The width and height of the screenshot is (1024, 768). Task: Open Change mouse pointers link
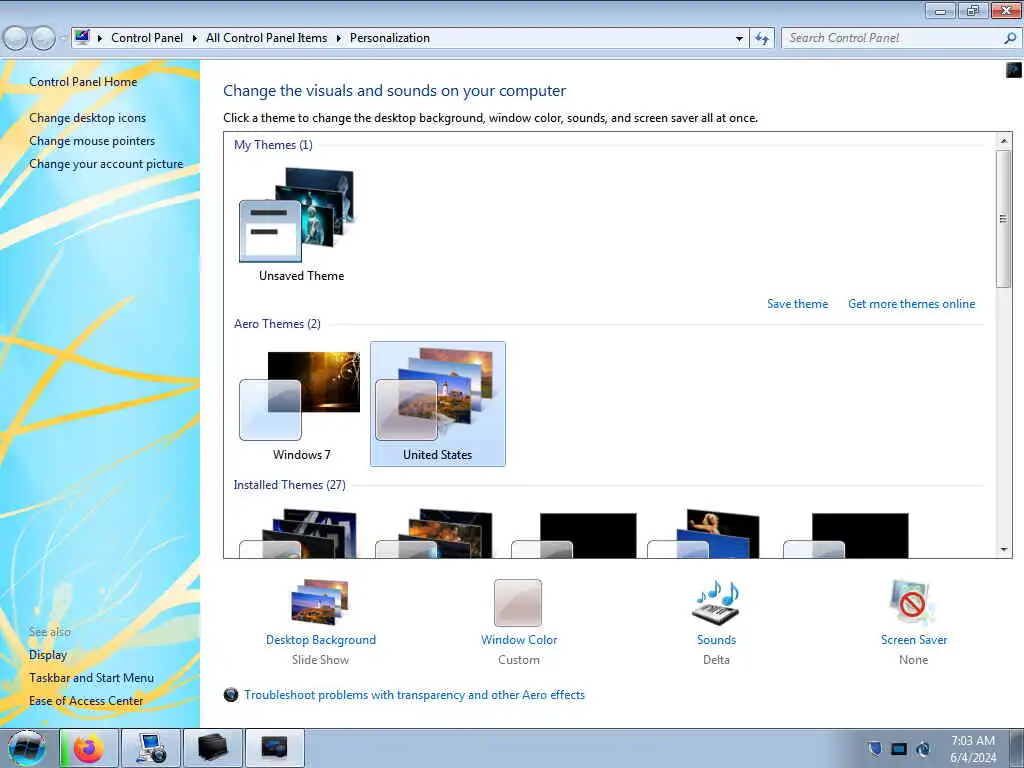92,141
